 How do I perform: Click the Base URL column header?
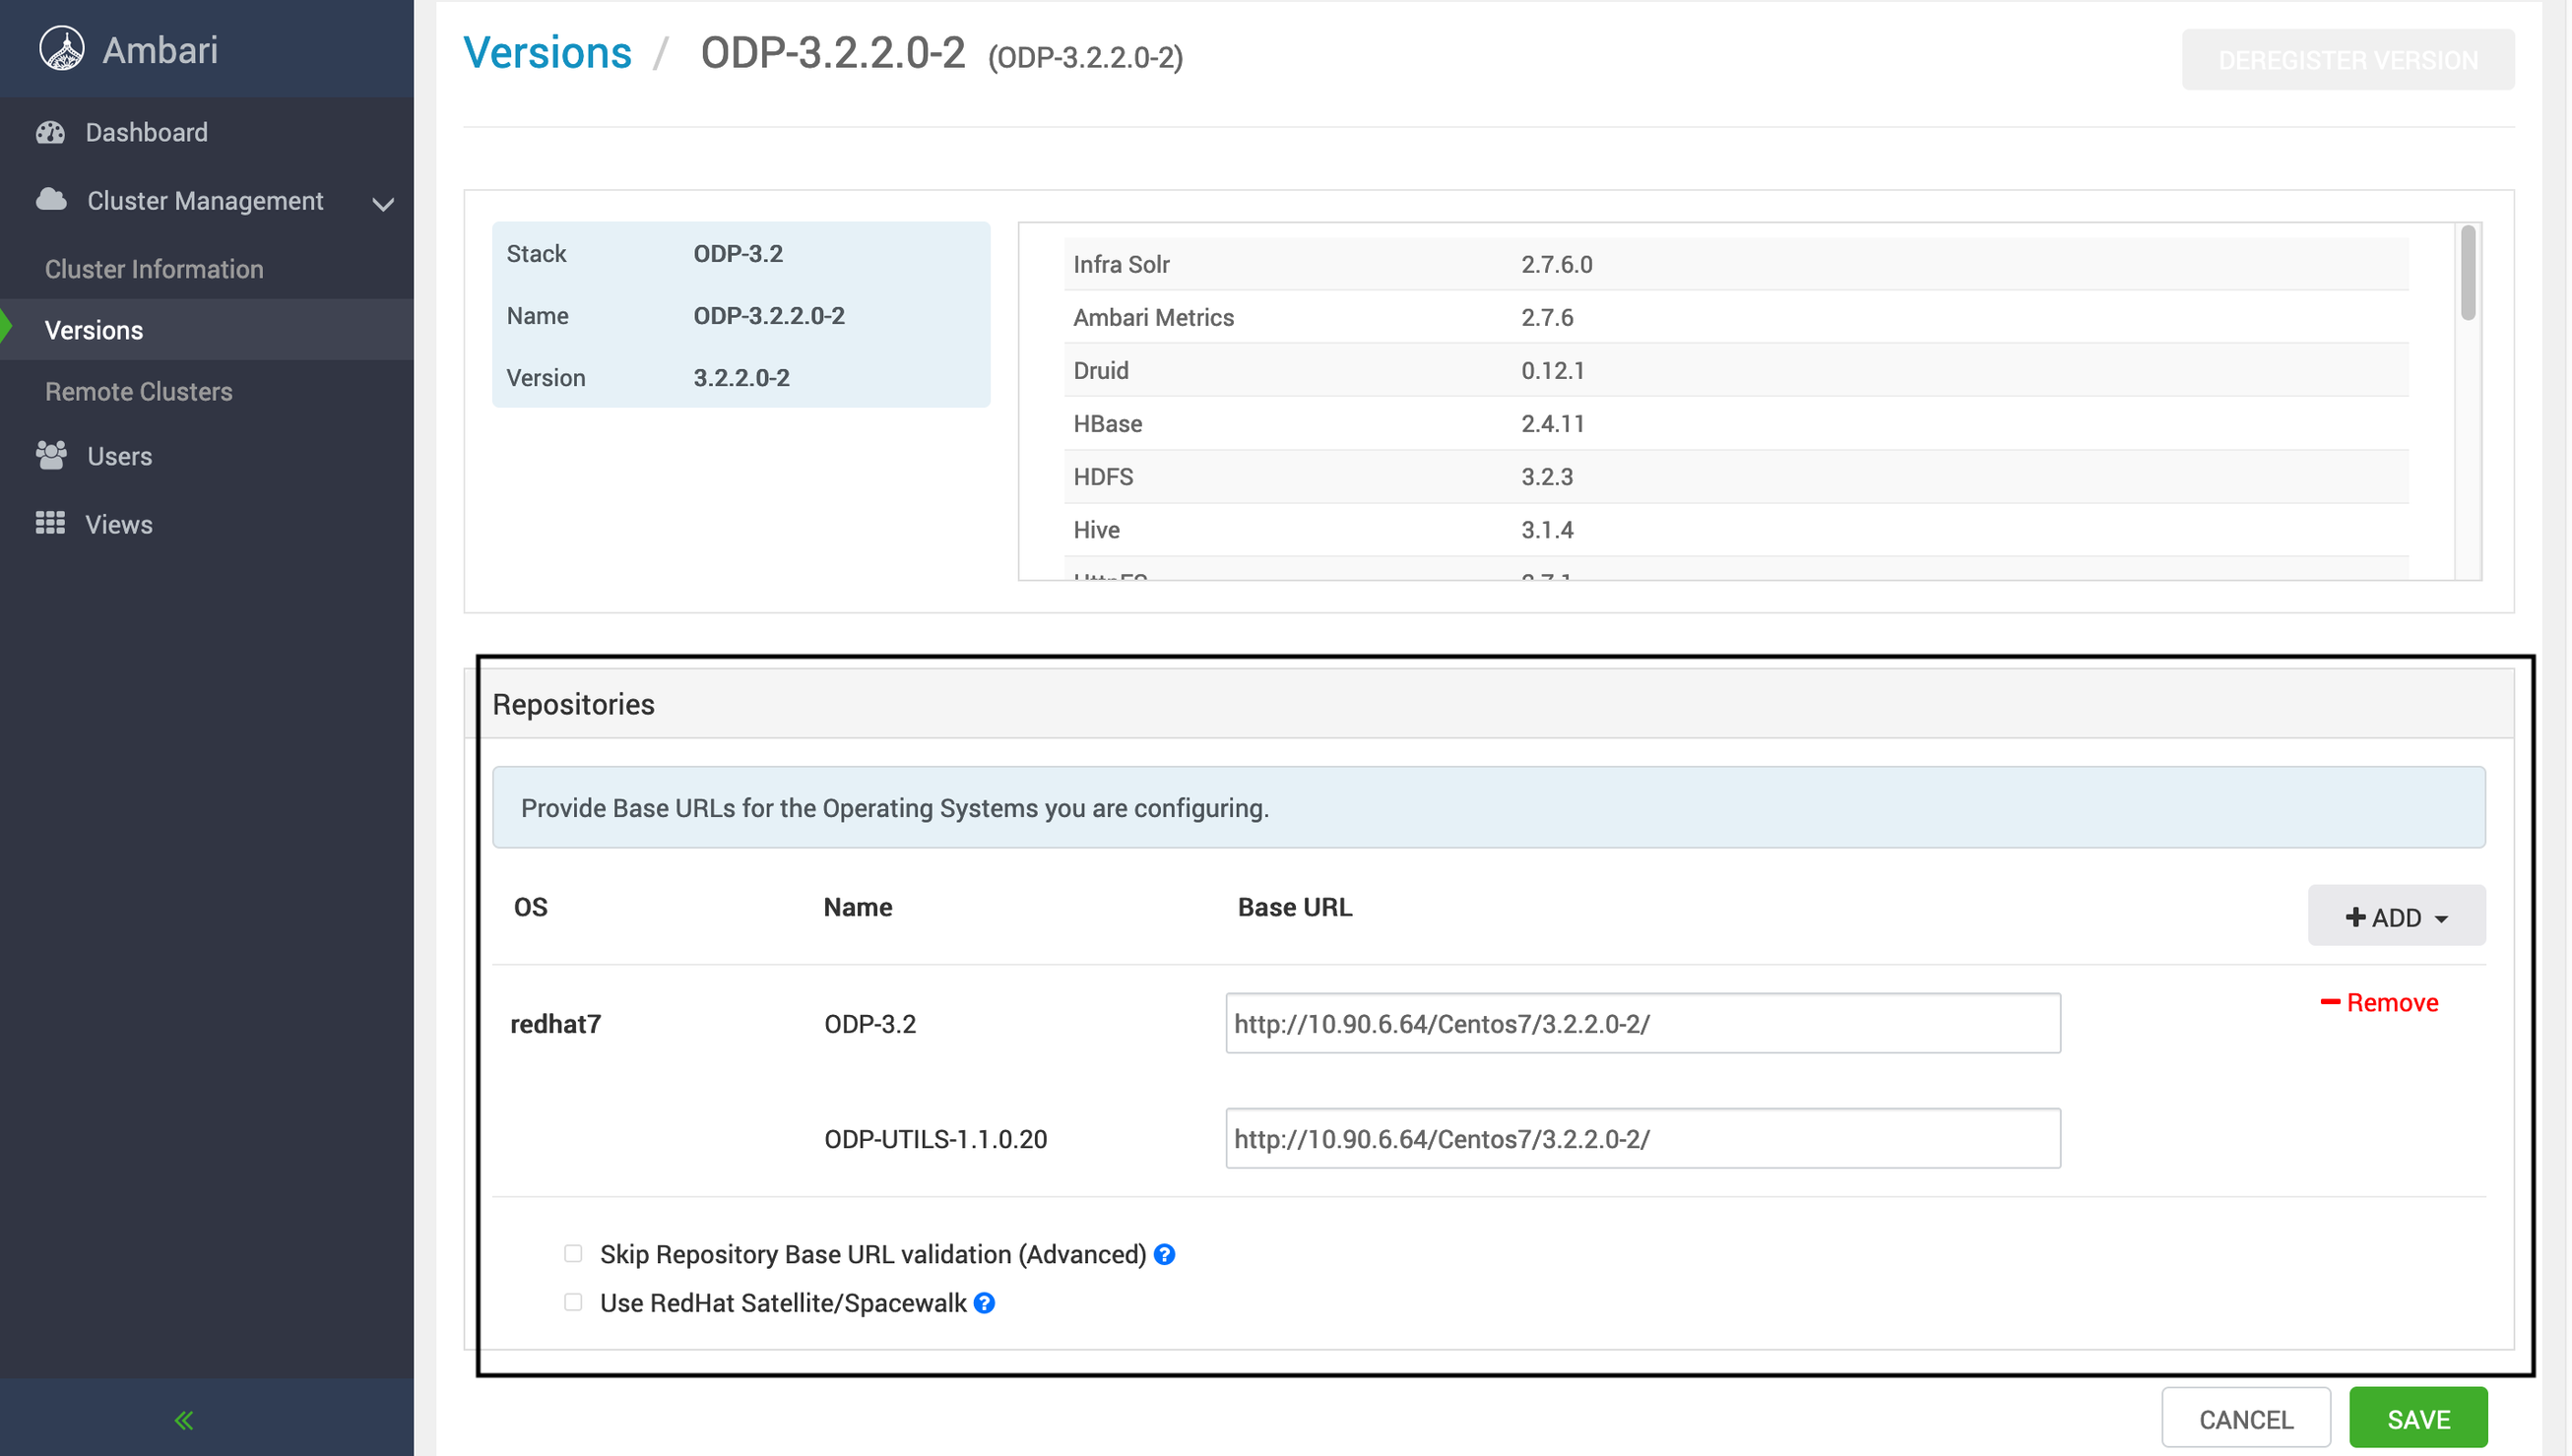[x=1295, y=907]
